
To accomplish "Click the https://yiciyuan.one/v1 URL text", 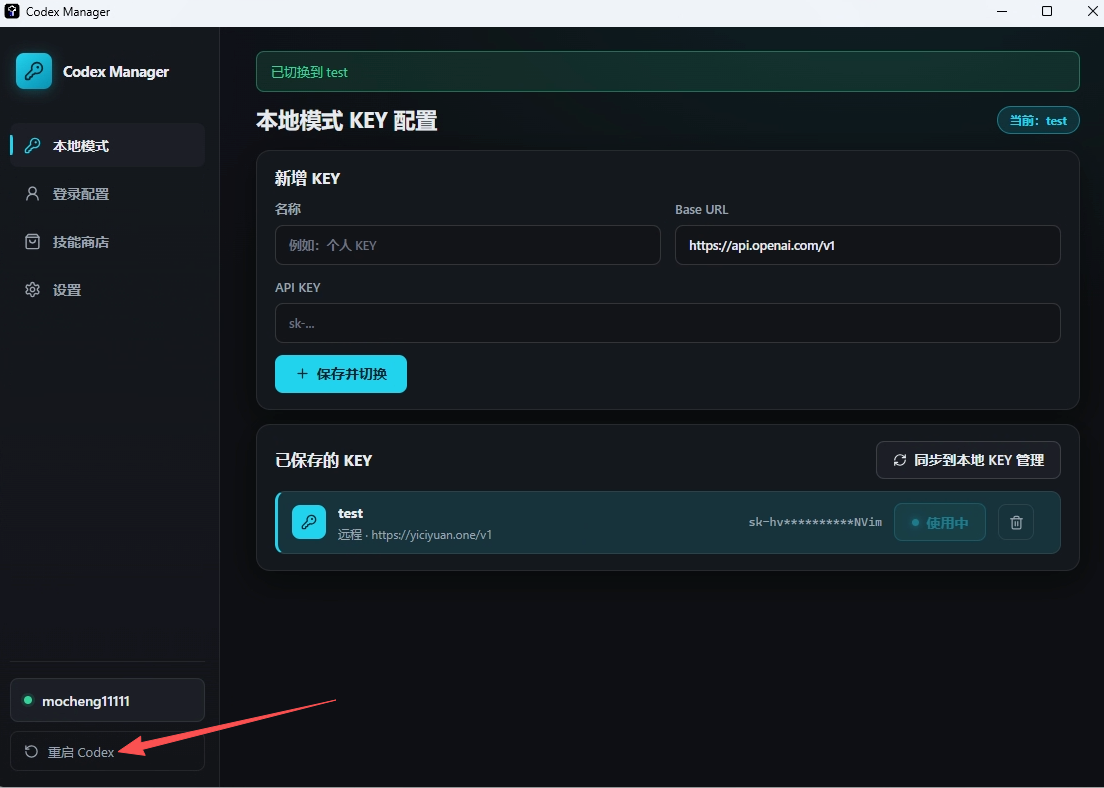I will [x=432, y=534].
